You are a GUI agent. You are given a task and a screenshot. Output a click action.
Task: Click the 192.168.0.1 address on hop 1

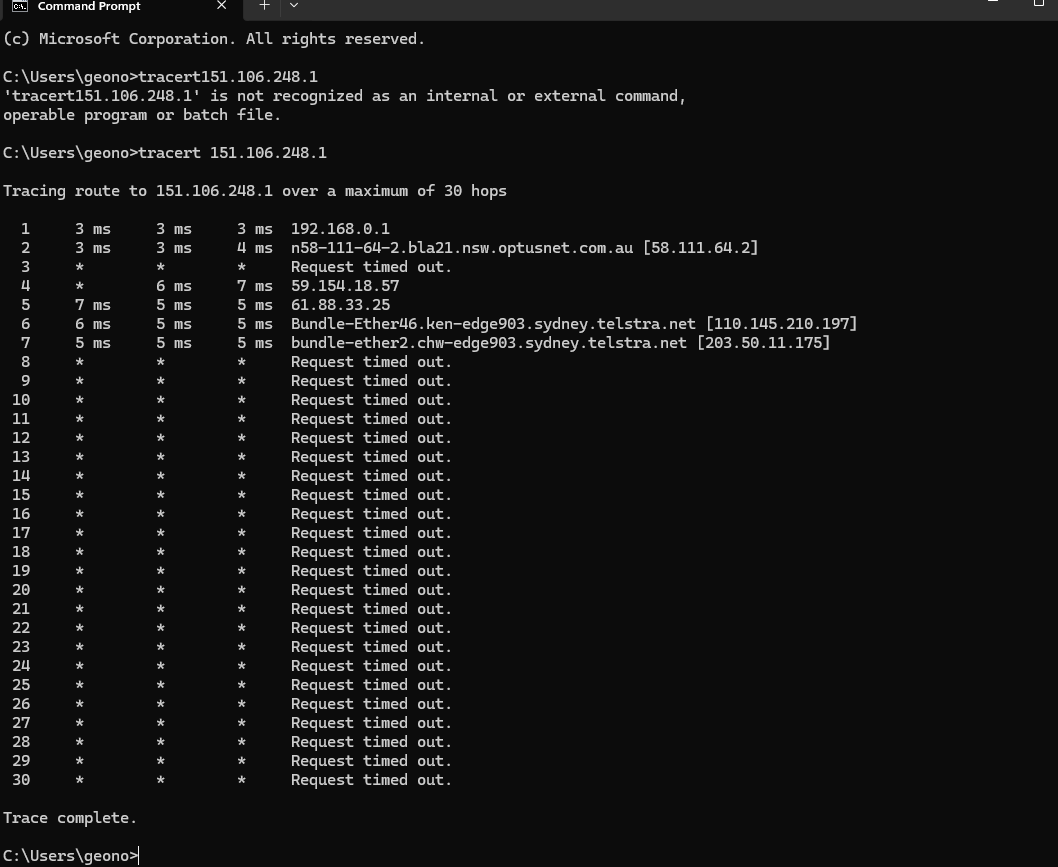[340, 229]
